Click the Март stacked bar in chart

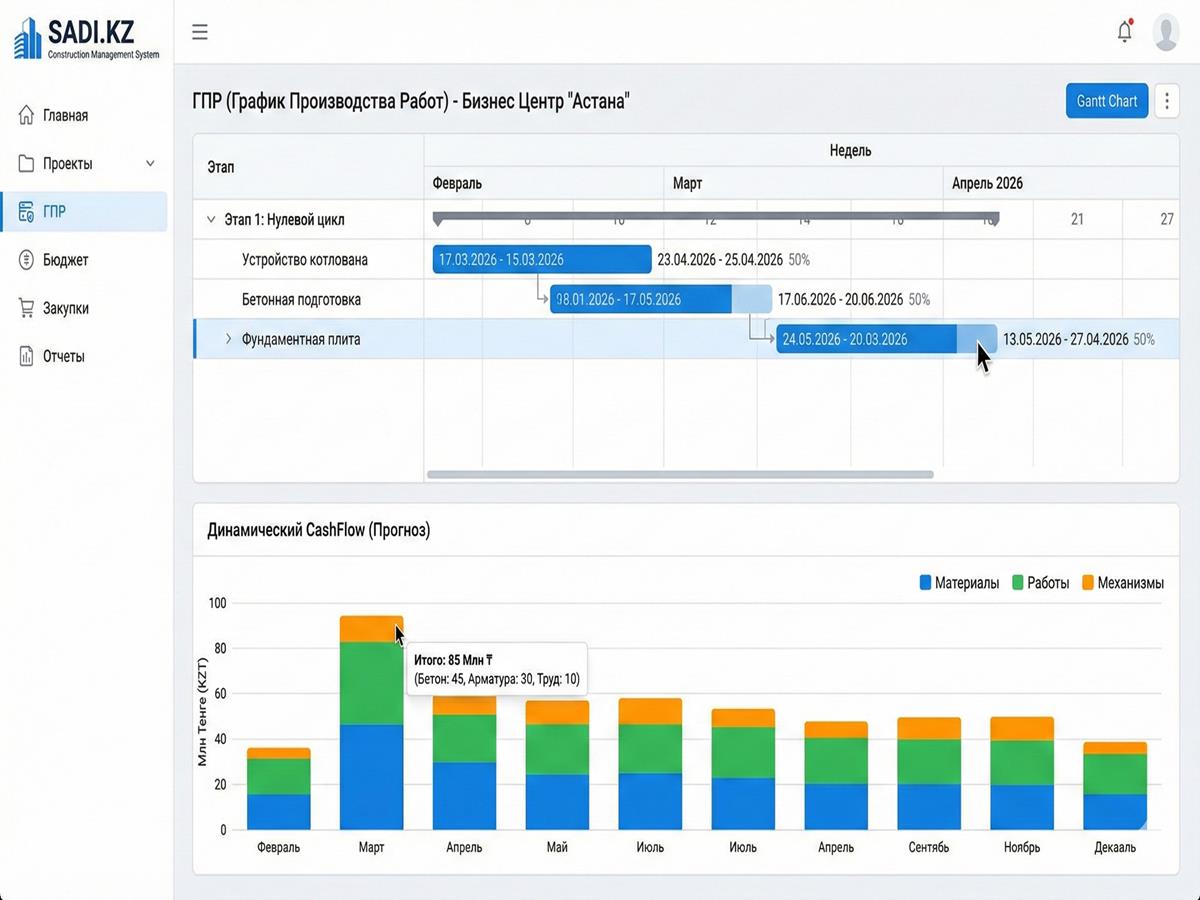point(371,740)
